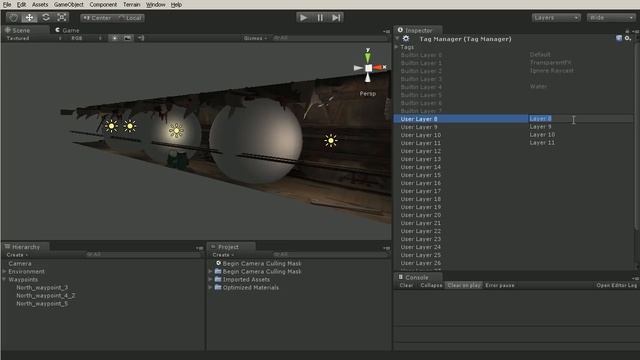Open the File menu
The height and width of the screenshot is (360, 640).
[x=7, y=4]
